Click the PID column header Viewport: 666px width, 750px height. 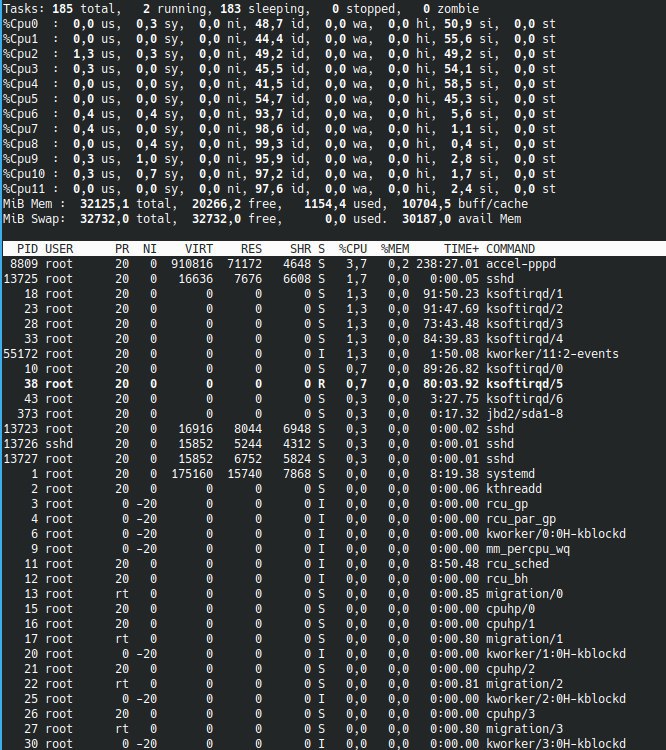(27, 249)
